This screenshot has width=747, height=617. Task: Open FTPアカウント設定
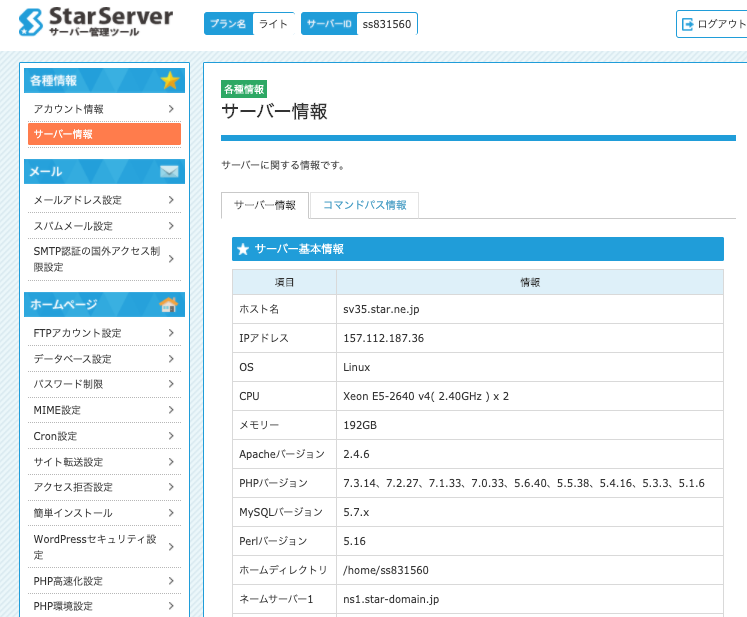tap(104, 333)
